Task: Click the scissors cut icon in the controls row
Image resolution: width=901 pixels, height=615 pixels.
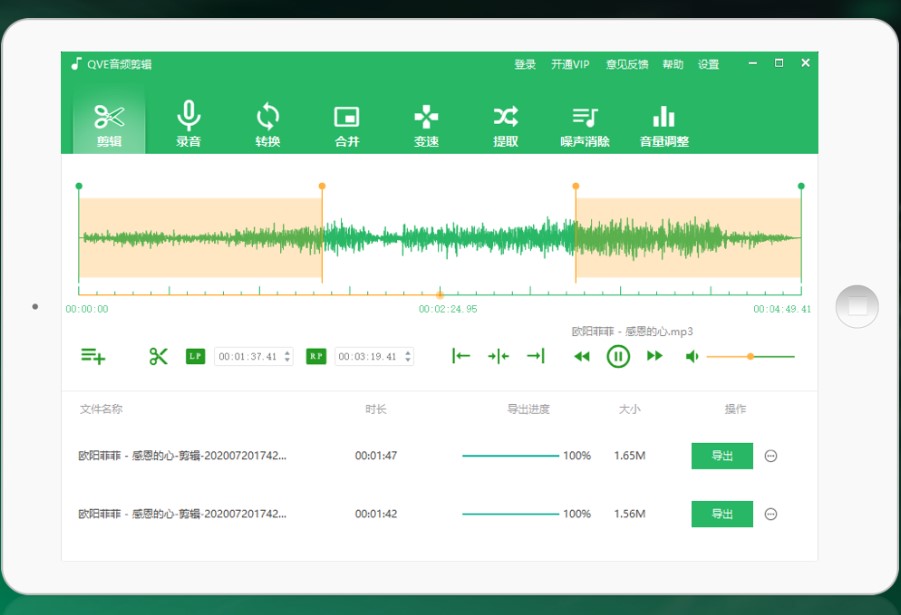Action: coord(158,356)
